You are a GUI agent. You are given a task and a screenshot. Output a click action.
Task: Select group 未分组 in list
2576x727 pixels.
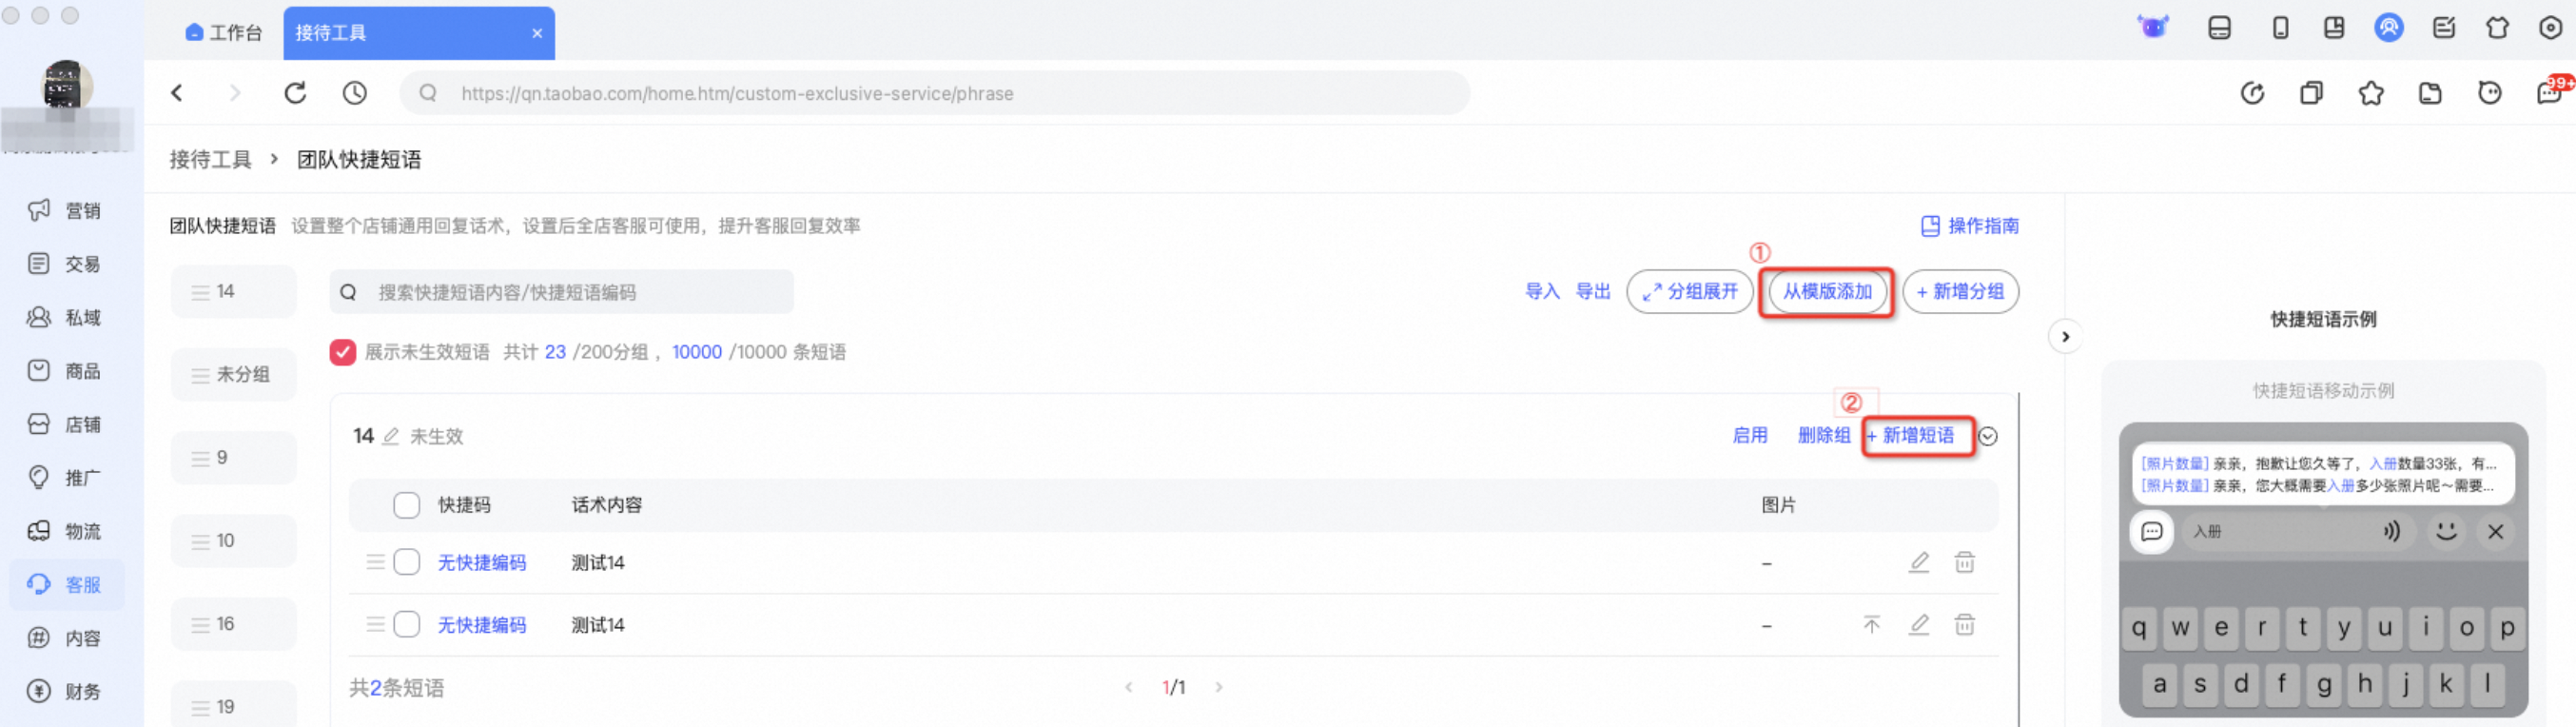[234, 374]
